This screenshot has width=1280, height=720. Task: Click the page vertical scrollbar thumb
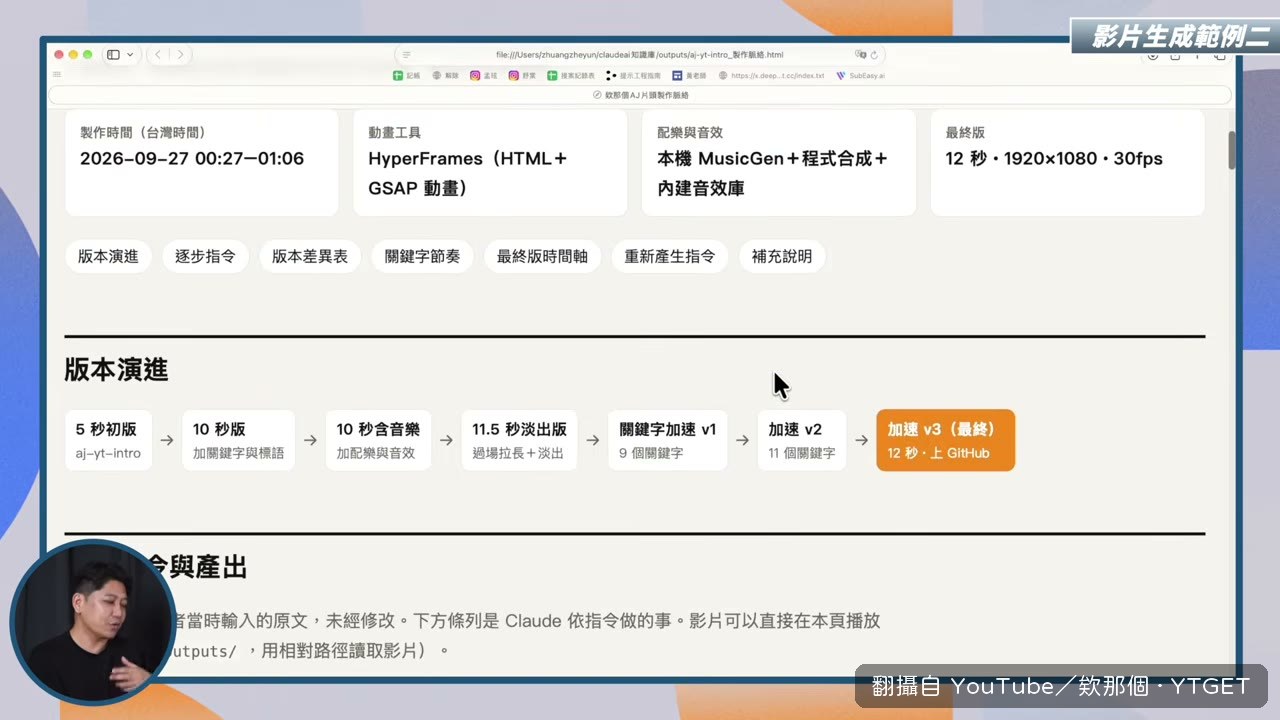coord(1232,149)
